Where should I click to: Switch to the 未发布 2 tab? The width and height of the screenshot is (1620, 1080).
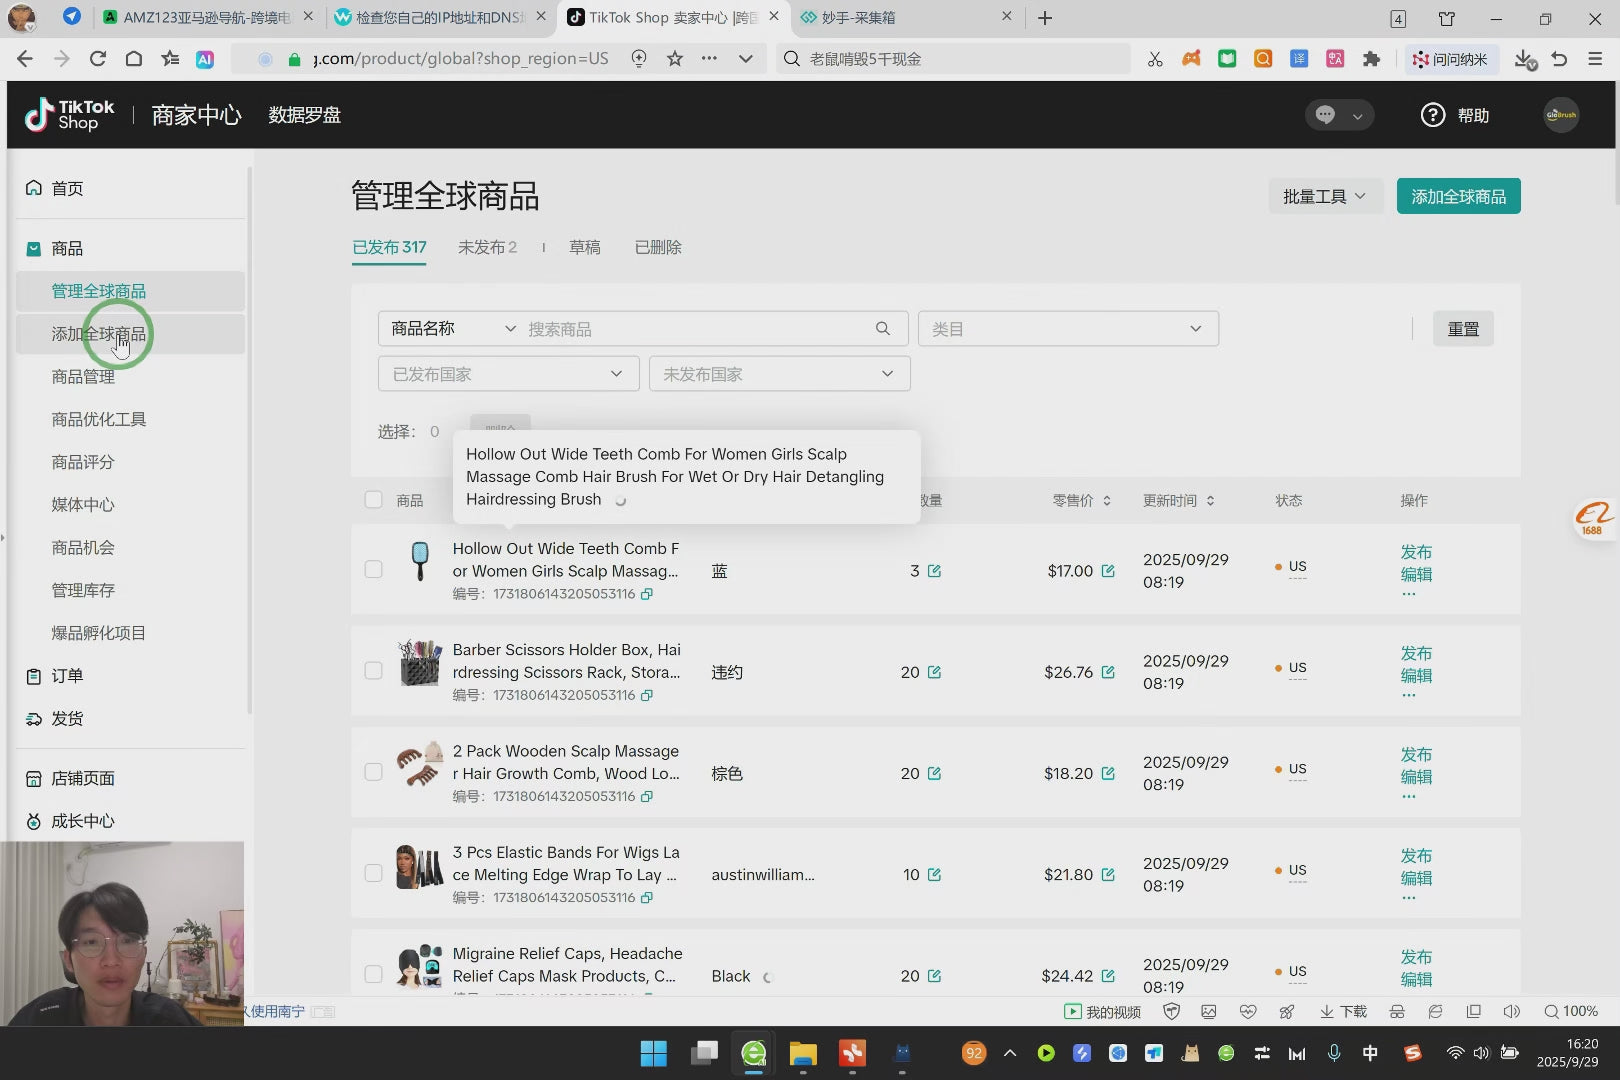[x=487, y=247]
